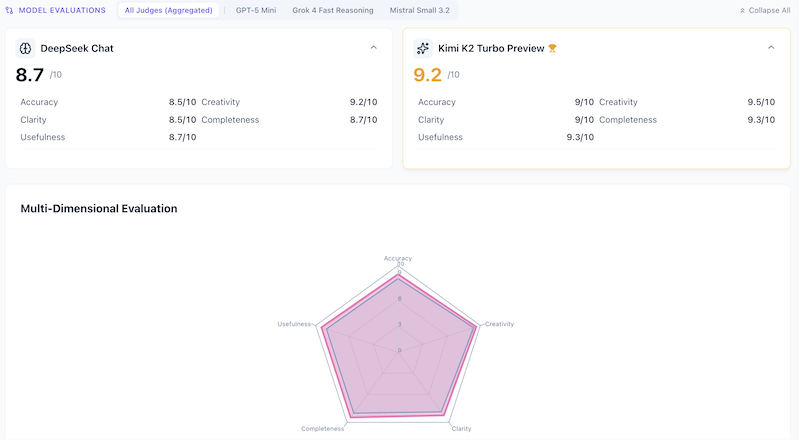The height and width of the screenshot is (443, 800).
Task: Click the Accuracy axis label on radar chart
Action: [x=398, y=258]
